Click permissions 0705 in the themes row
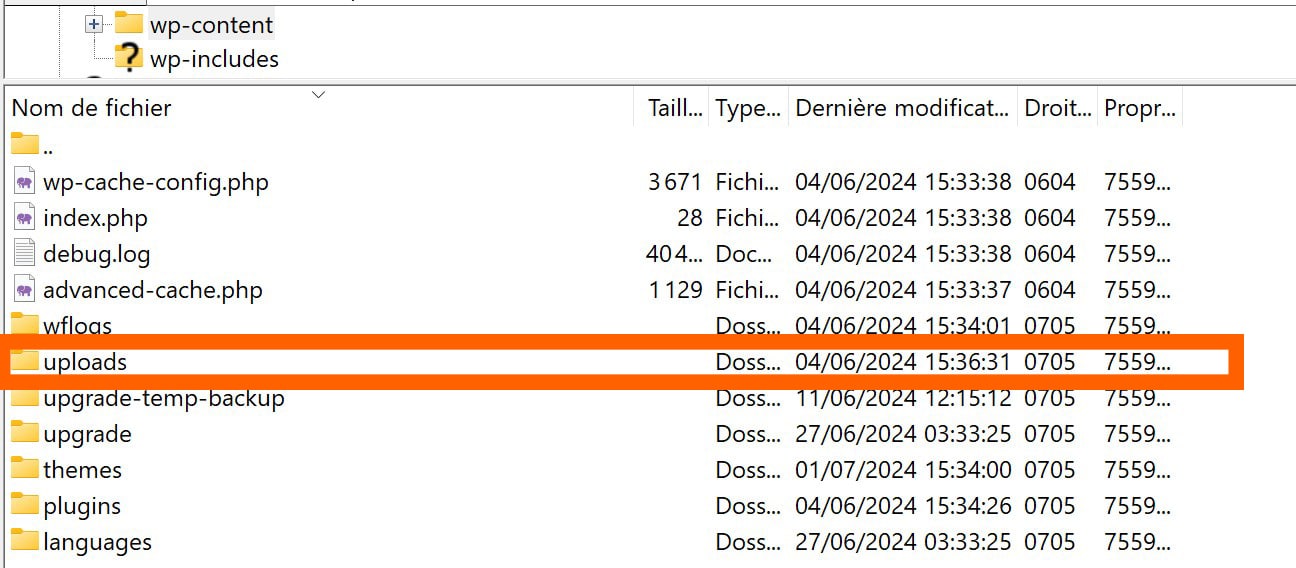 (x=1050, y=470)
